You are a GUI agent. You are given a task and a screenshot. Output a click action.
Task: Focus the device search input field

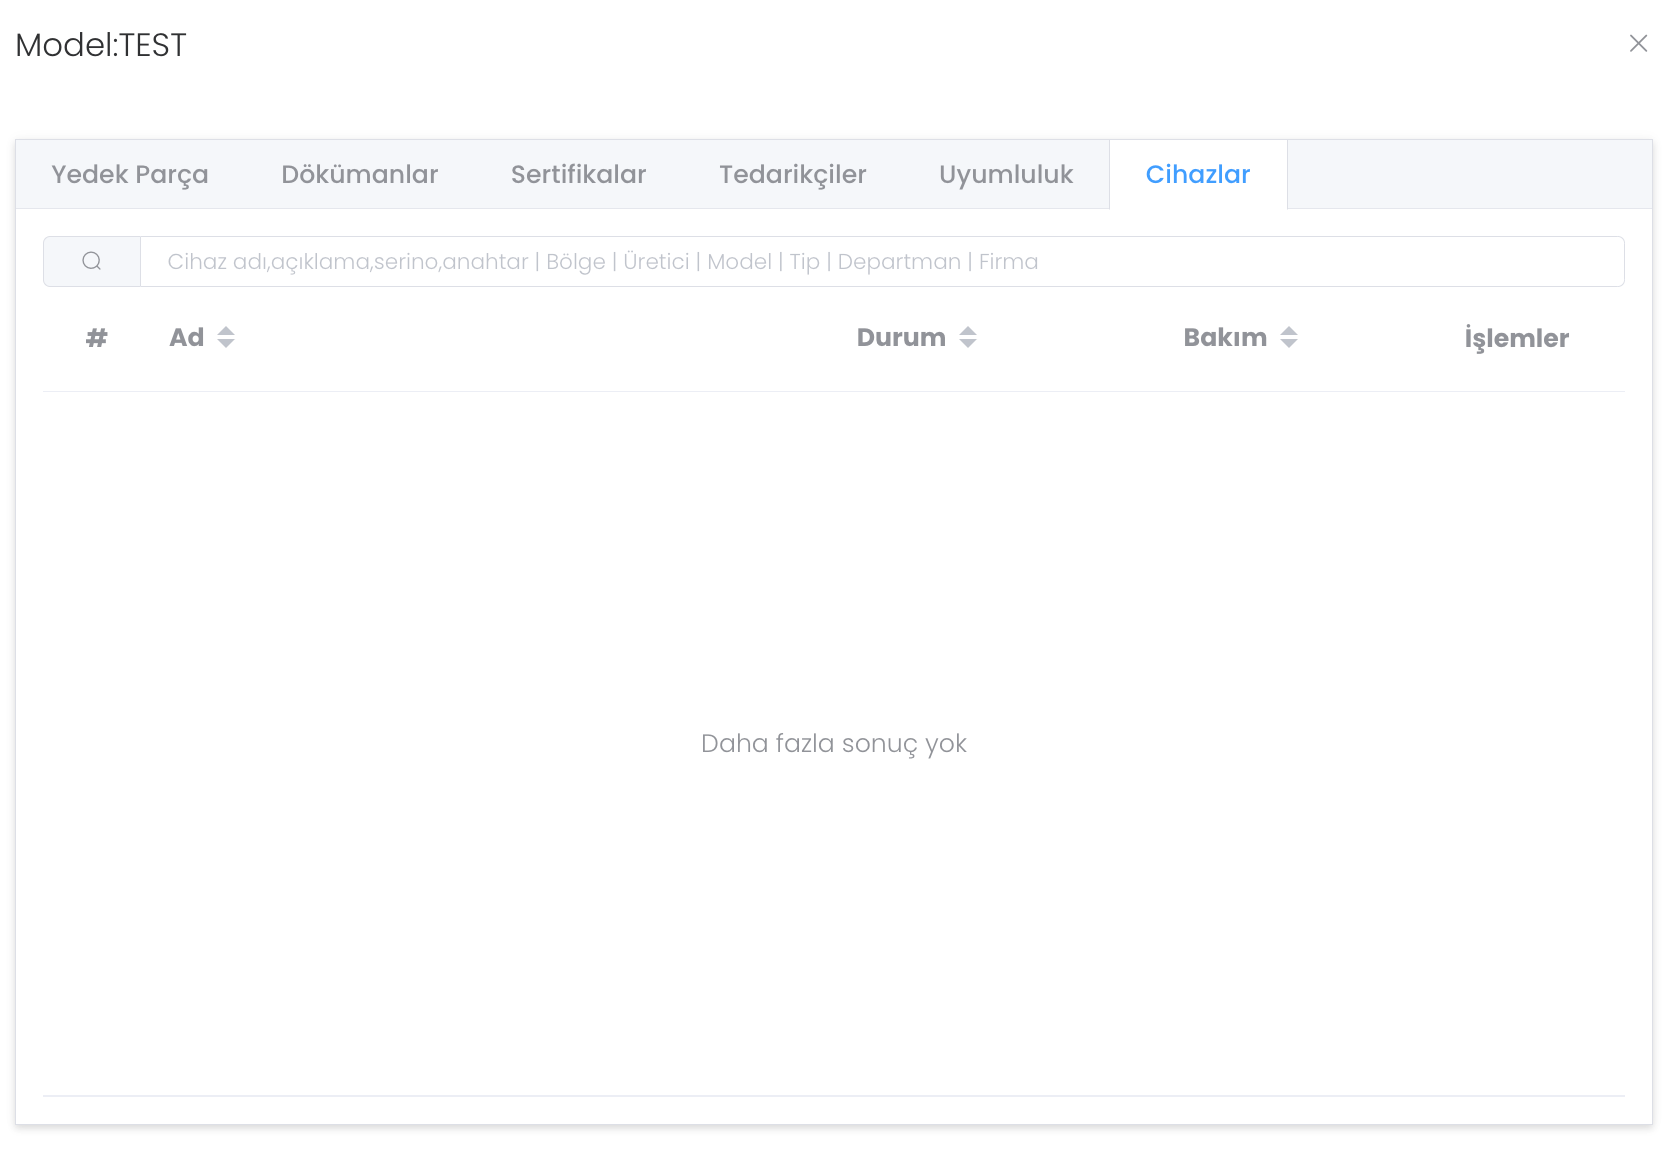click(880, 262)
